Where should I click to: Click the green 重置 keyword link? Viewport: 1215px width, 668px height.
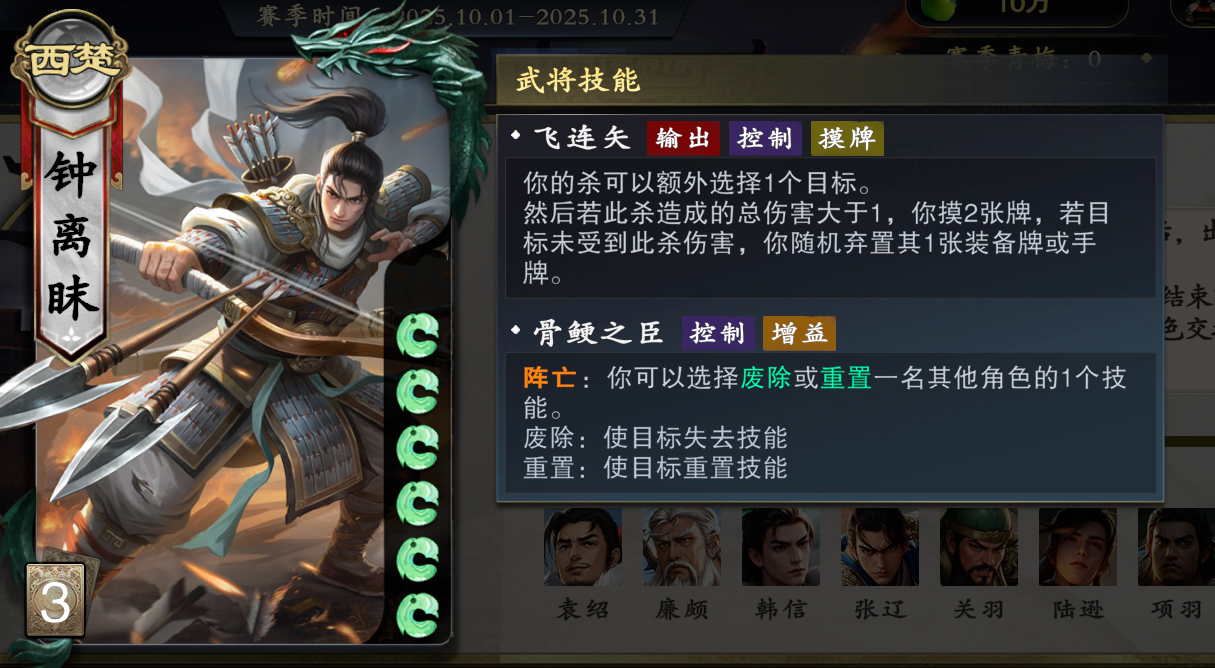click(x=845, y=378)
